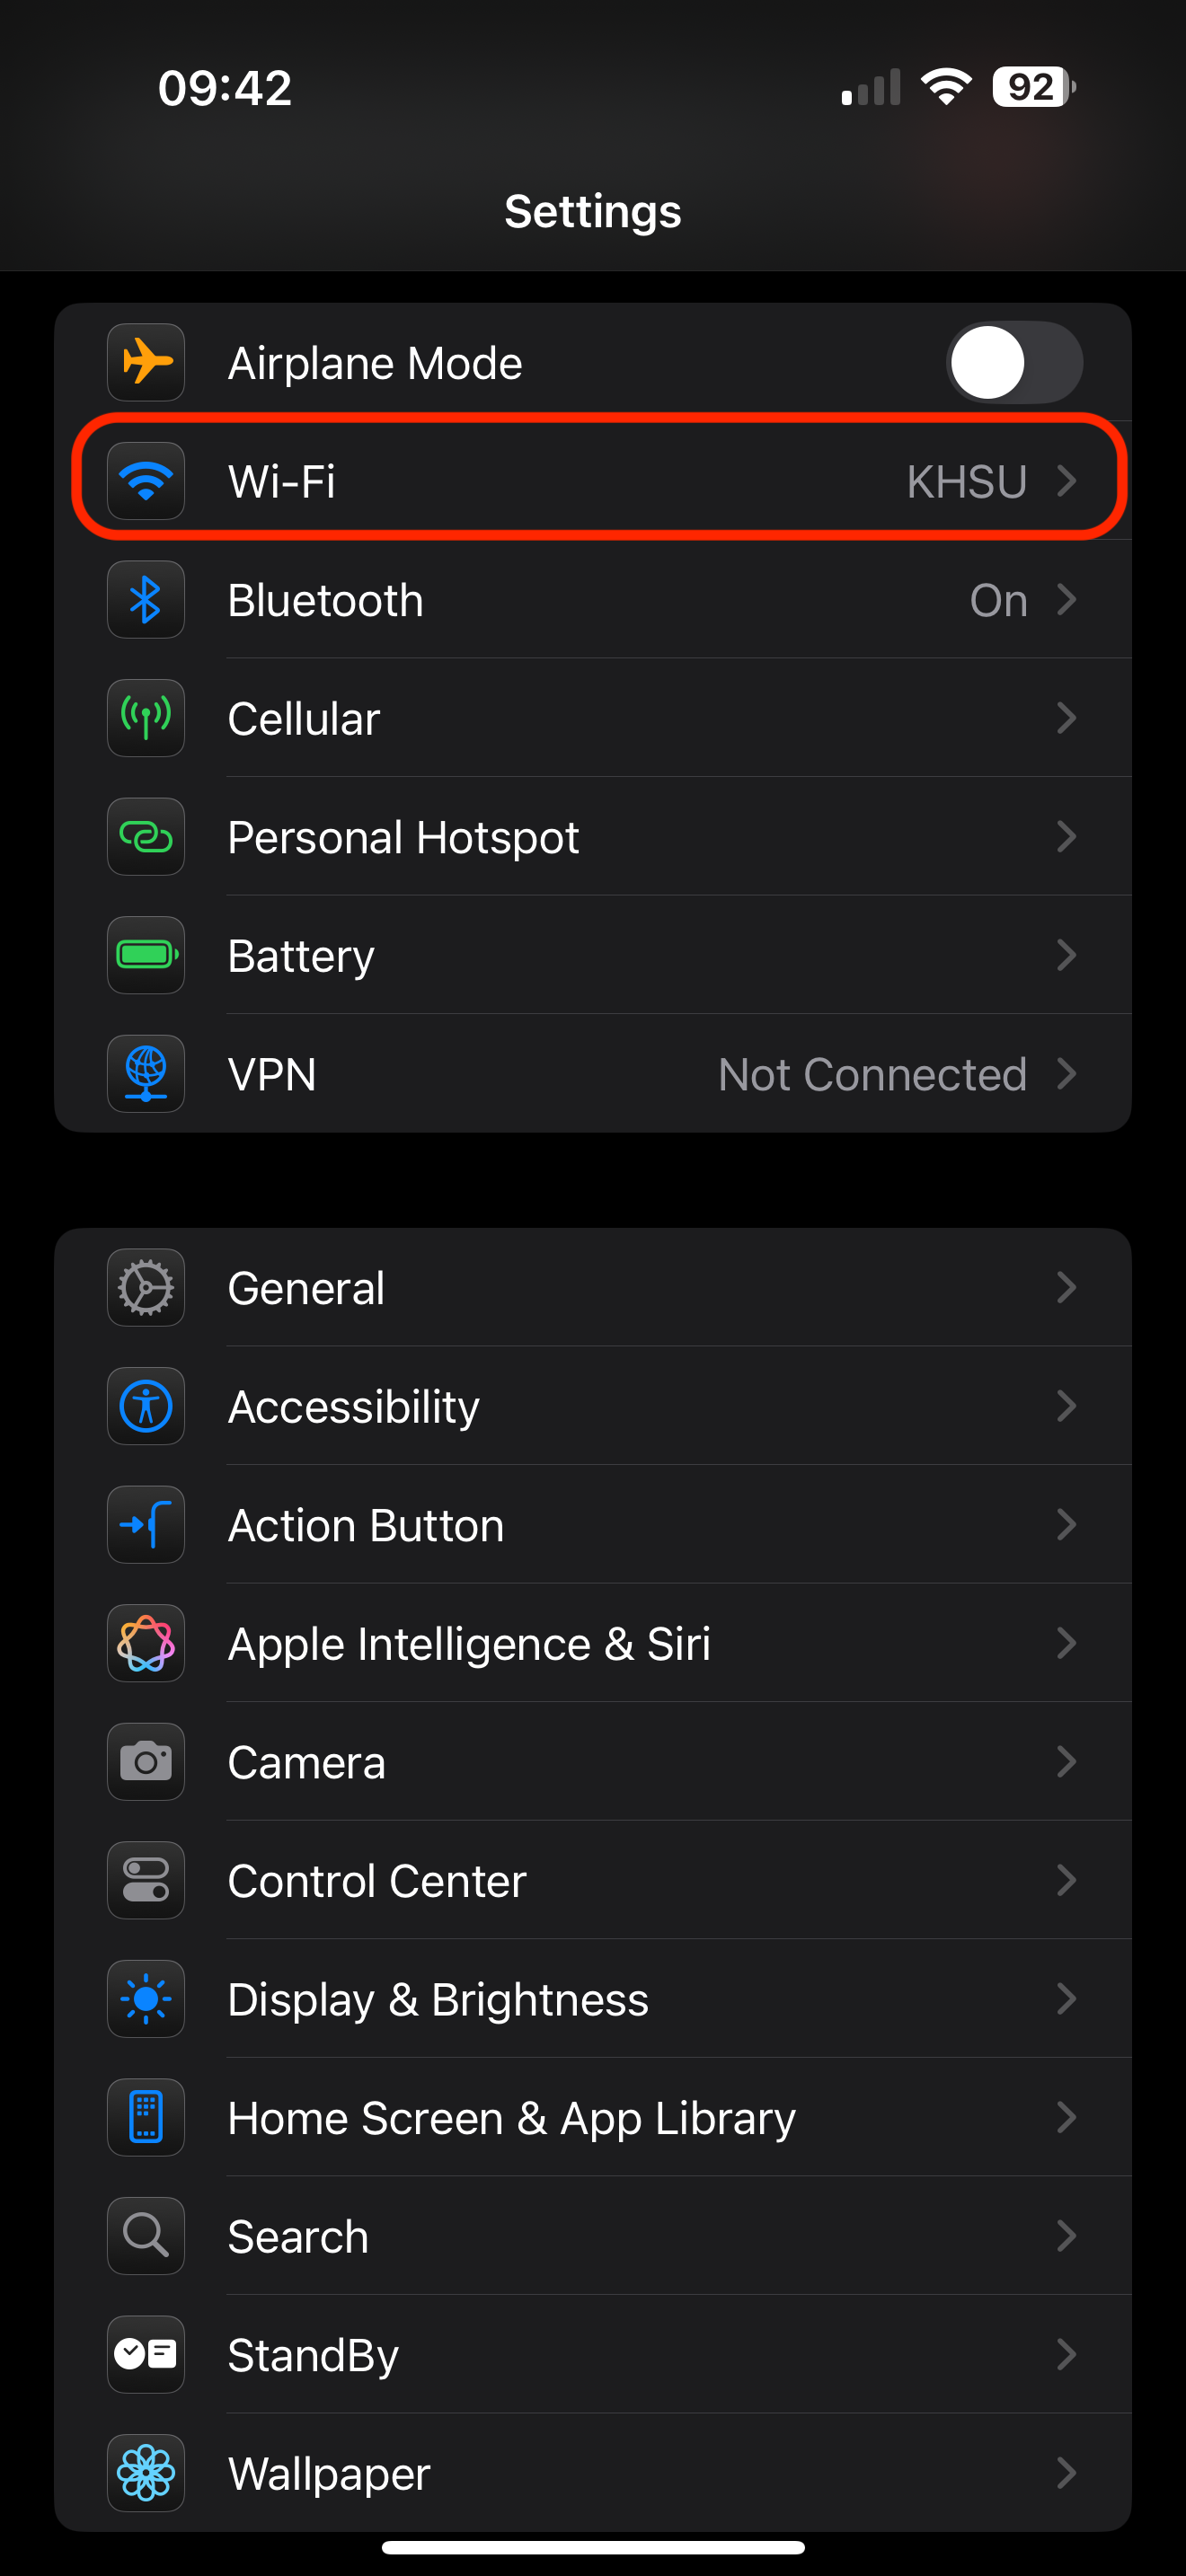Viewport: 1186px width, 2576px height.
Task: Tap the Personal Hotspot link icon
Action: [x=146, y=837]
